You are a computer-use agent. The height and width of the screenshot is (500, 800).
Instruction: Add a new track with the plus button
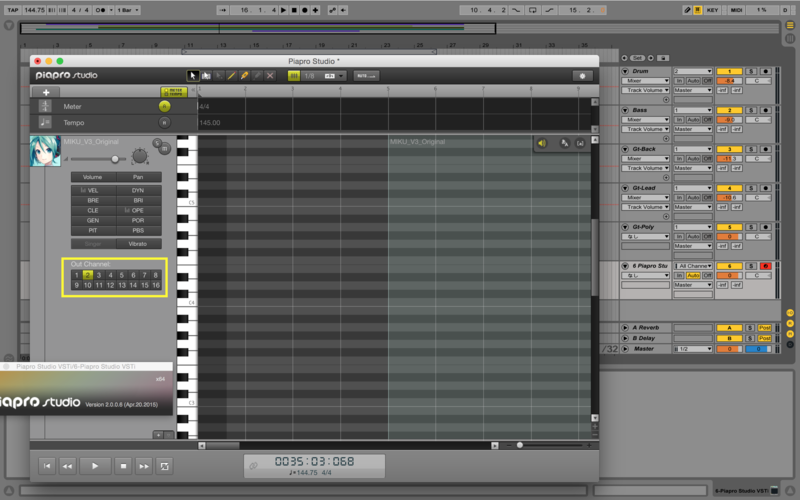(x=46, y=92)
